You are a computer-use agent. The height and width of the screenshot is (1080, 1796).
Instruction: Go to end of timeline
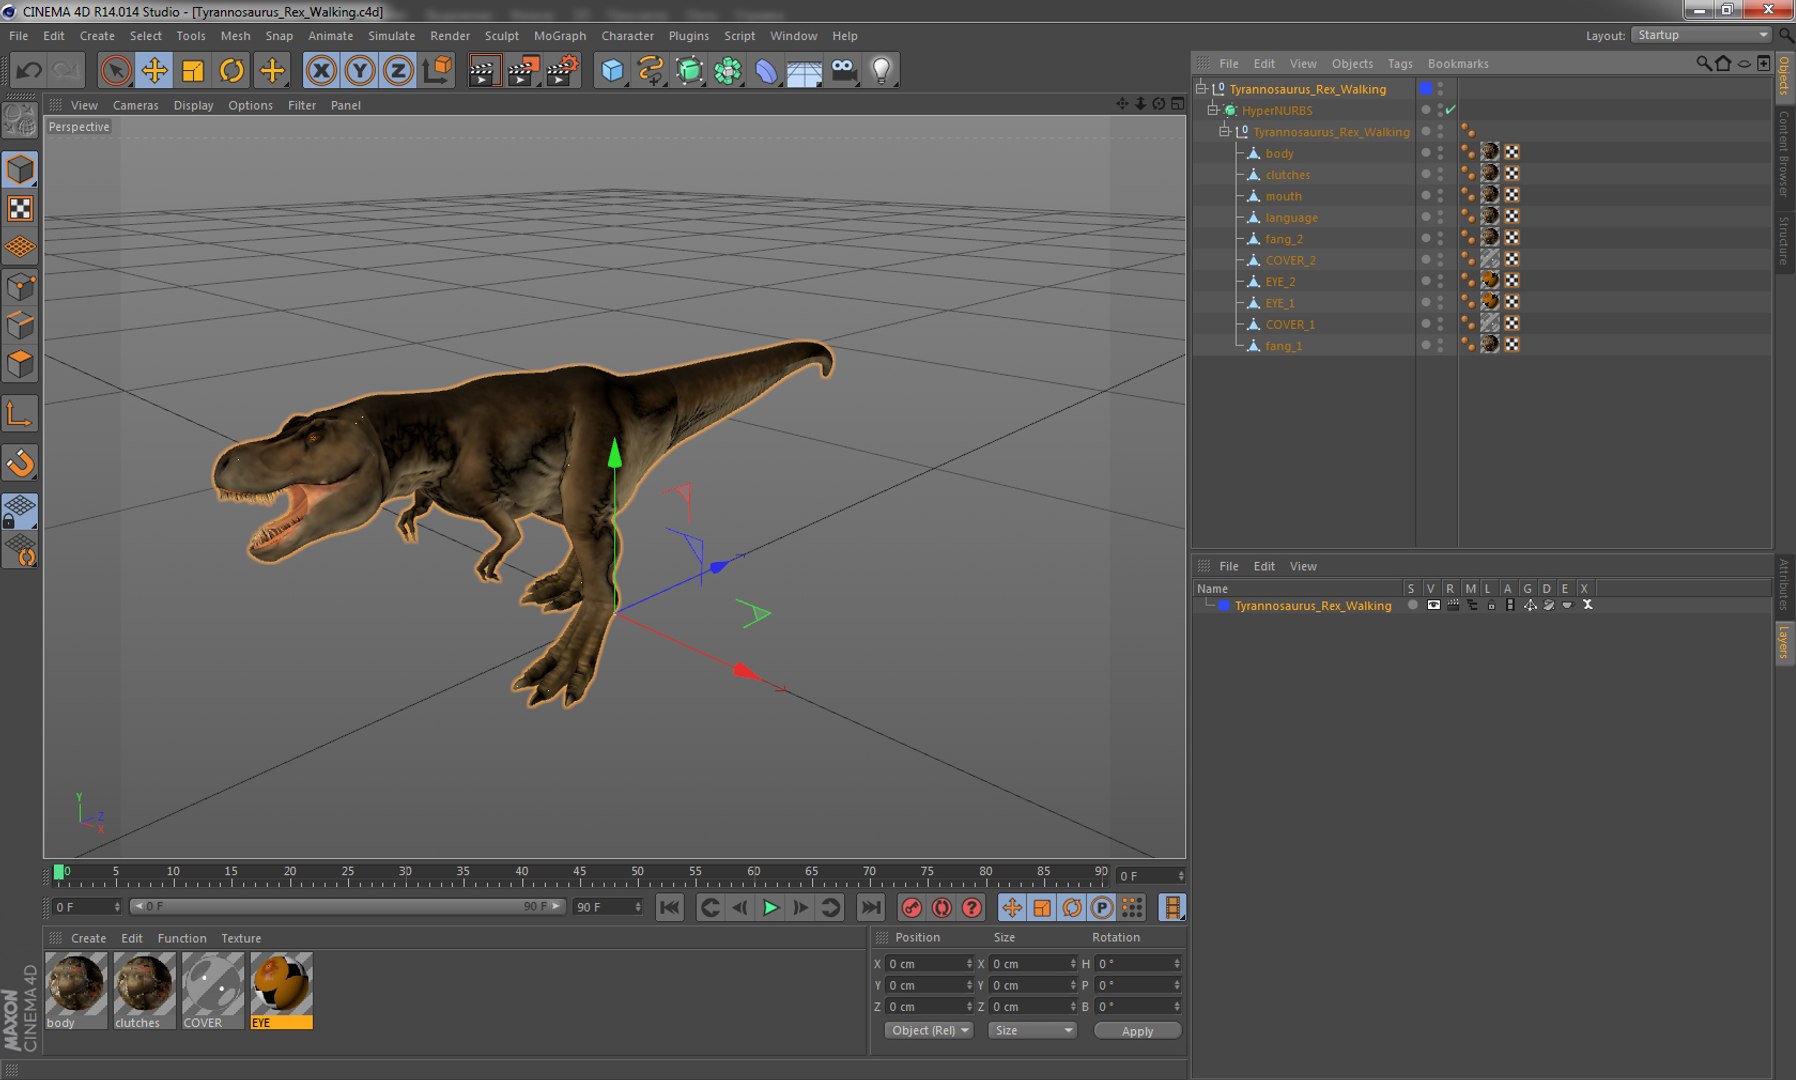(871, 908)
